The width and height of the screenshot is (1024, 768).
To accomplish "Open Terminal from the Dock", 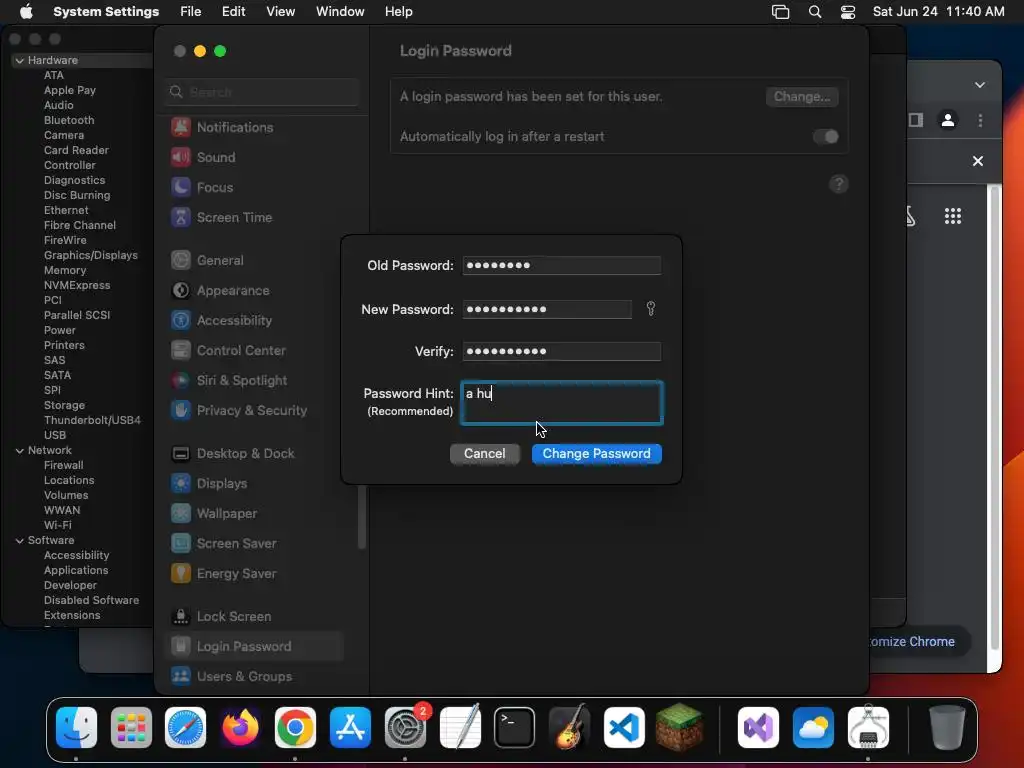I will [515, 727].
